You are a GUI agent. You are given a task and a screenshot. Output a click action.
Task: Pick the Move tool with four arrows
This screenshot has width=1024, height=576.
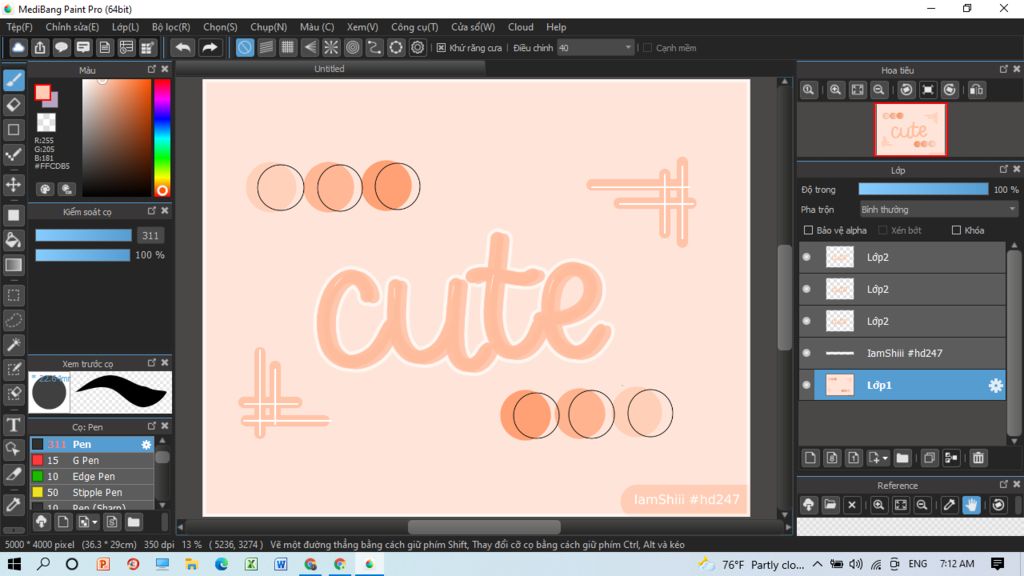pos(14,184)
